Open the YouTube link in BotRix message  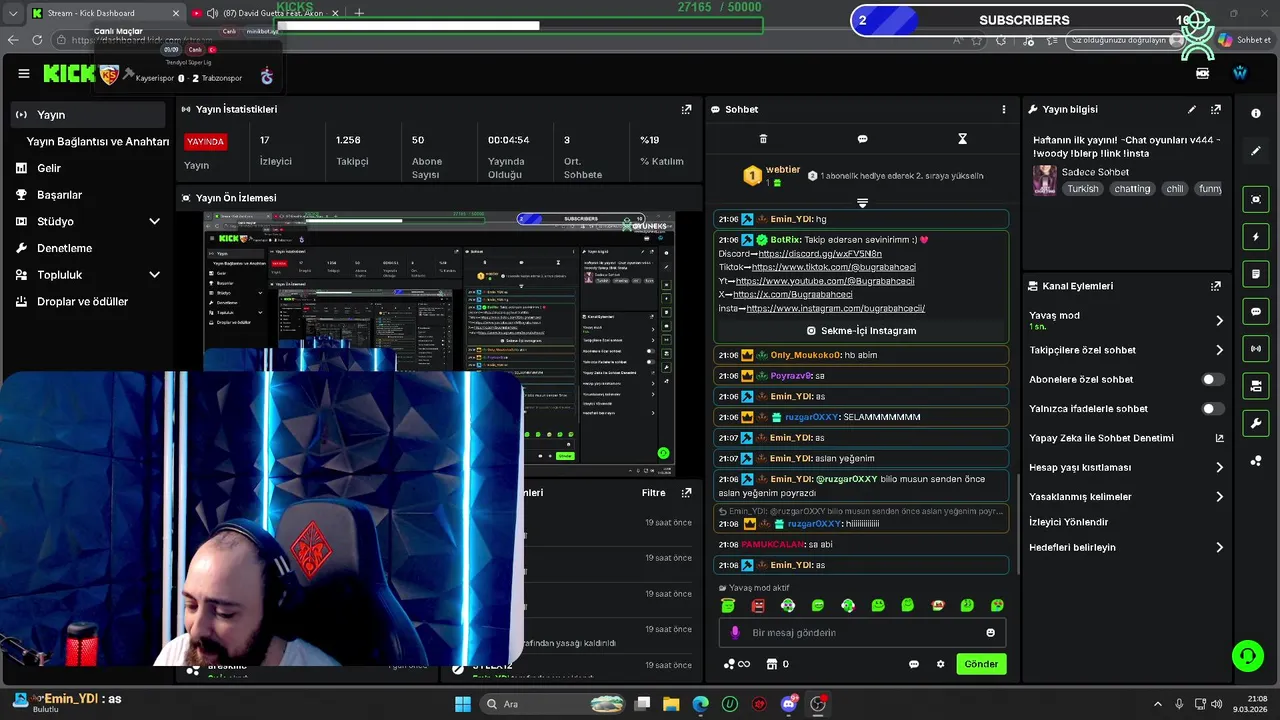click(x=824, y=281)
